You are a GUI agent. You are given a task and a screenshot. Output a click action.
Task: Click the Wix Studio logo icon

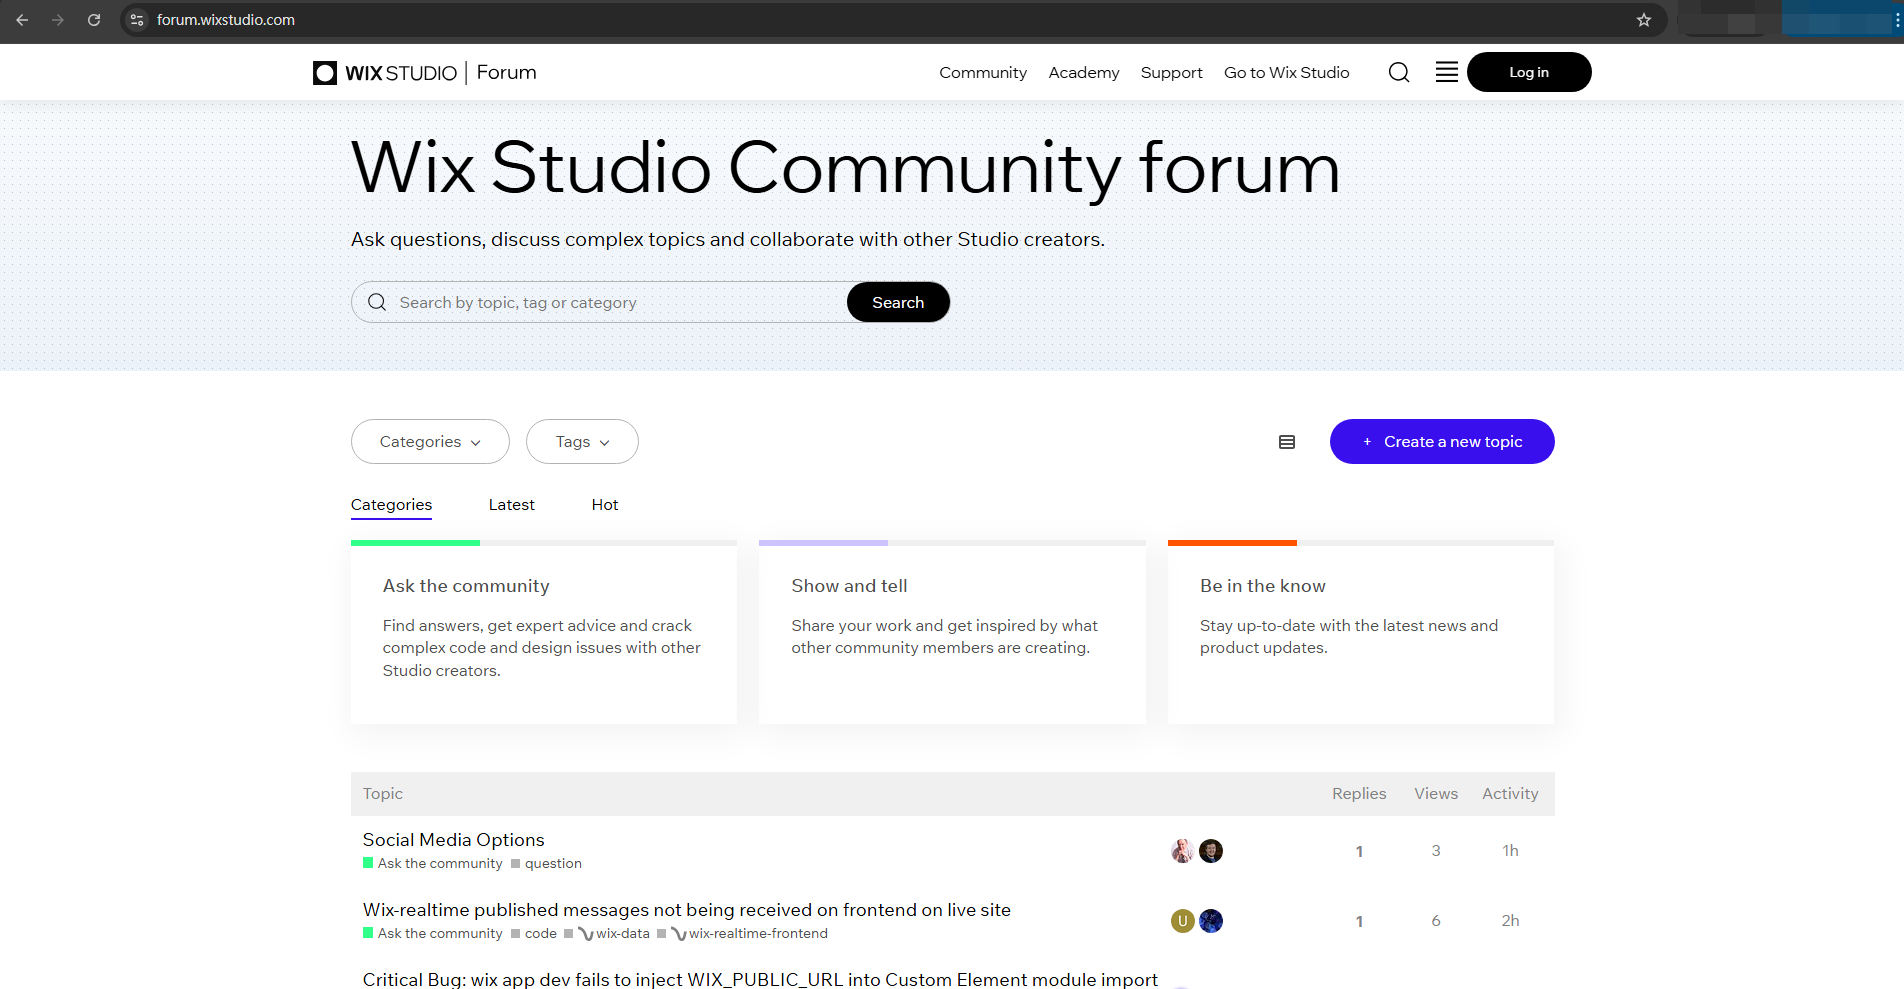coord(325,73)
